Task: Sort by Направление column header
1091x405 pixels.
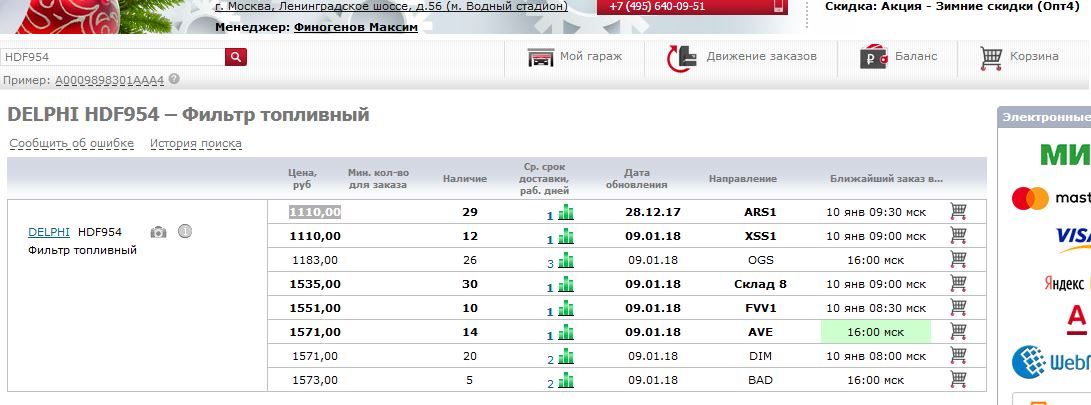Action: [742, 179]
